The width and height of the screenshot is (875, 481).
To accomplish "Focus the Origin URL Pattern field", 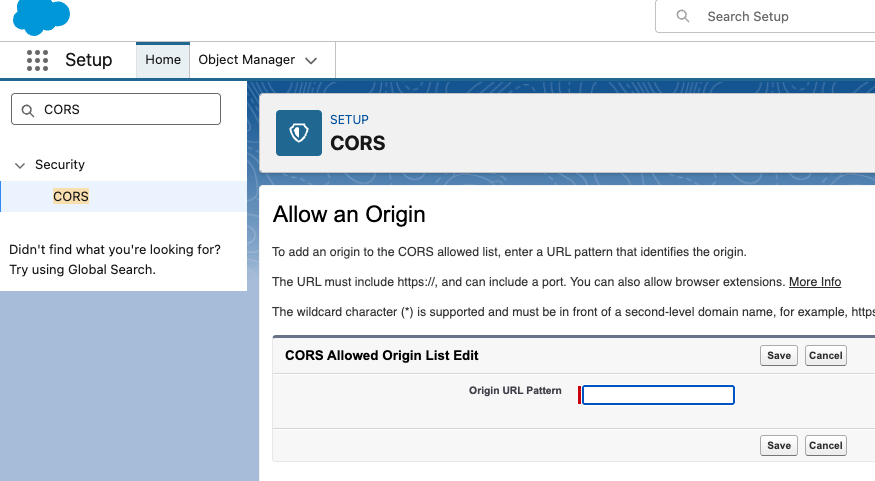I will point(658,395).
